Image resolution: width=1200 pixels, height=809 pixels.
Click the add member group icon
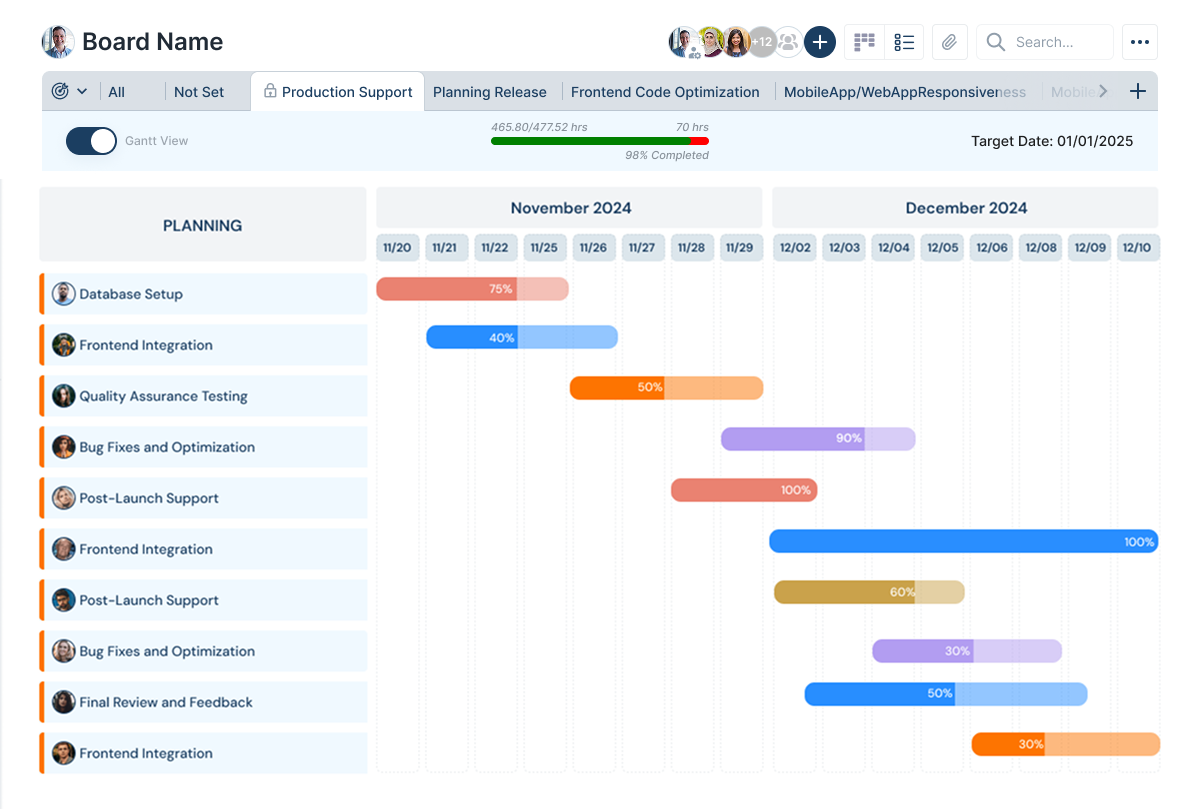pos(789,42)
